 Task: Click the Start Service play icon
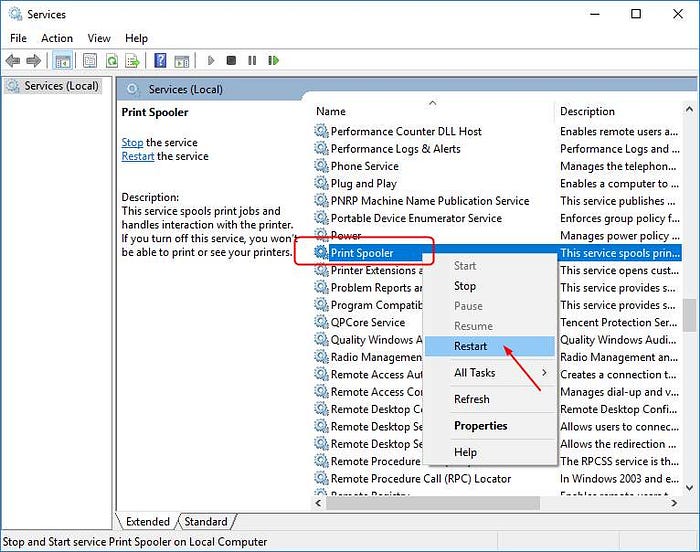(x=211, y=60)
